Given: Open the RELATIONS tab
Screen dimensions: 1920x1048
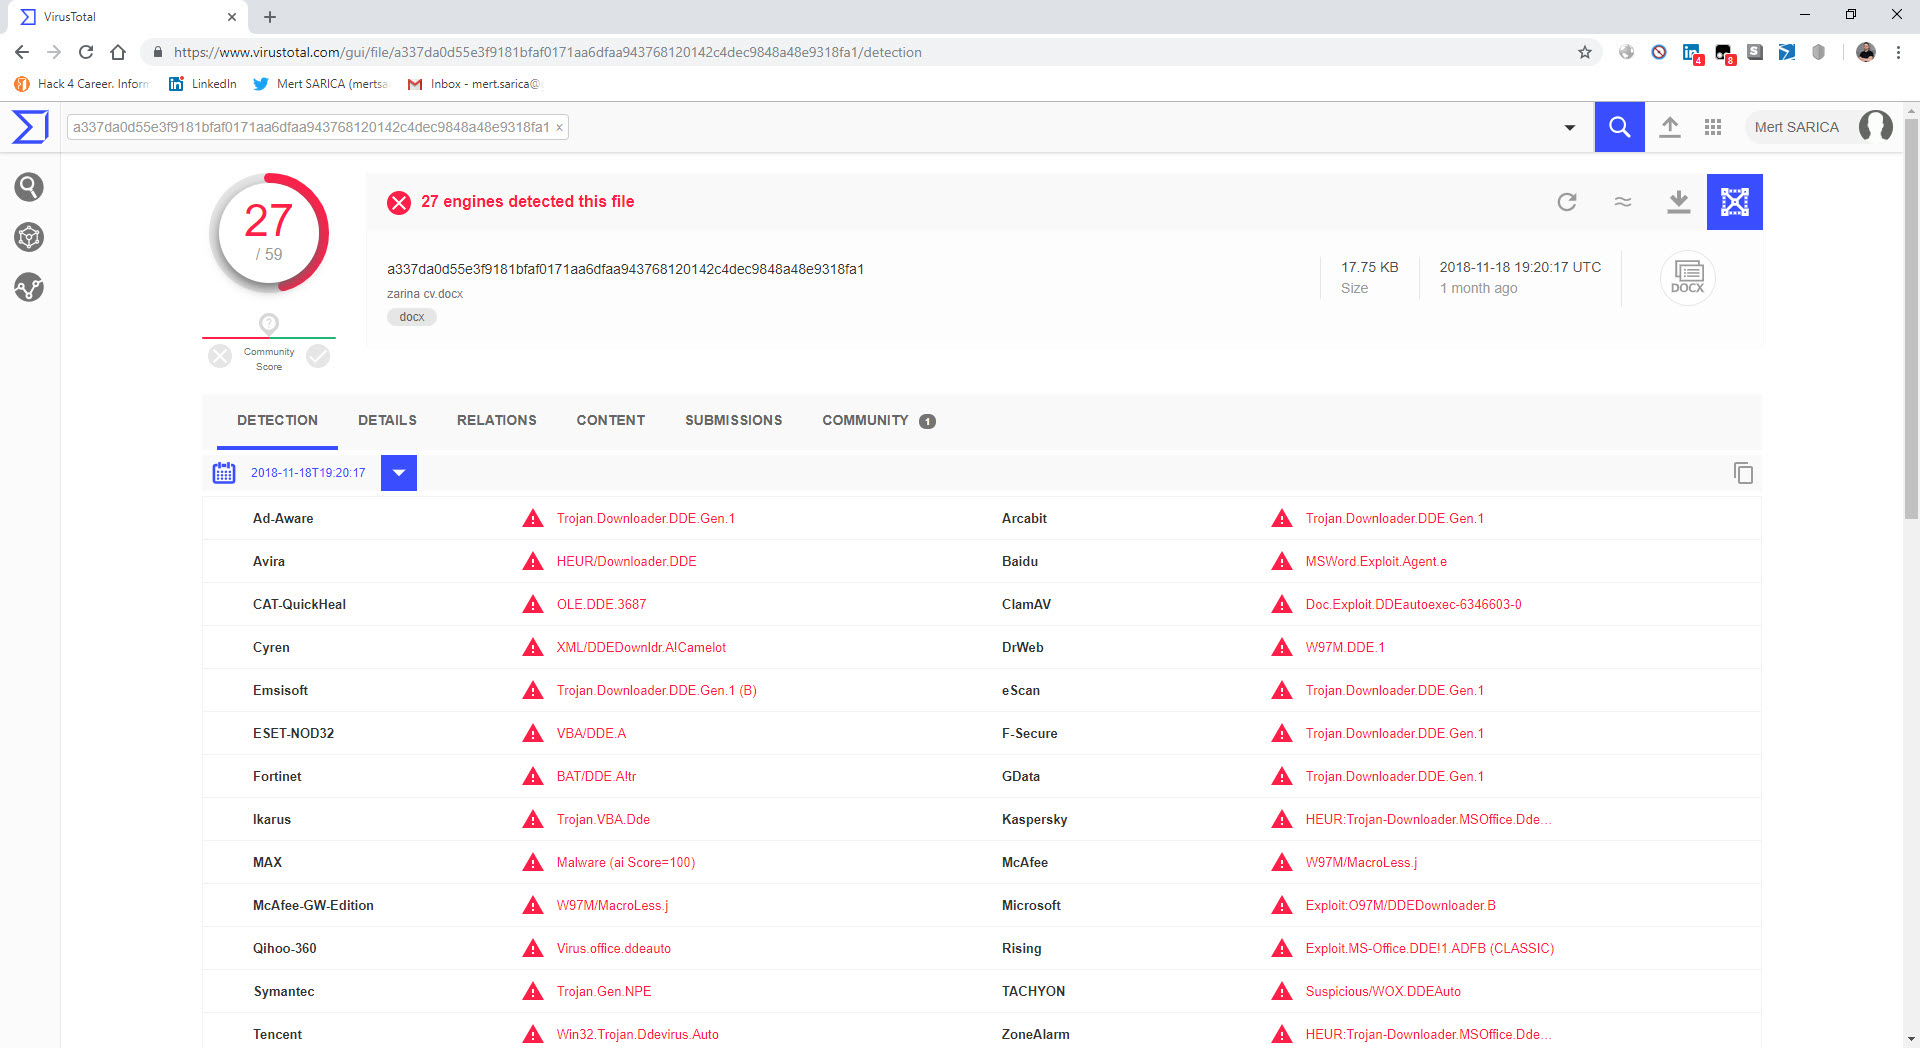Looking at the screenshot, I should coord(497,421).
